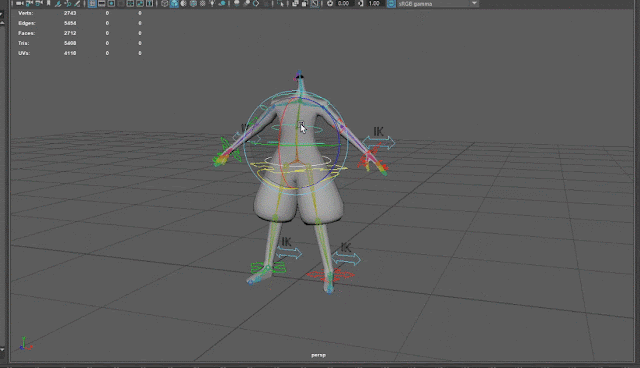The height and width of the screenshot is (368, 640).
Task: Toggle the Safe Action icon
Action: pos(140,3)
